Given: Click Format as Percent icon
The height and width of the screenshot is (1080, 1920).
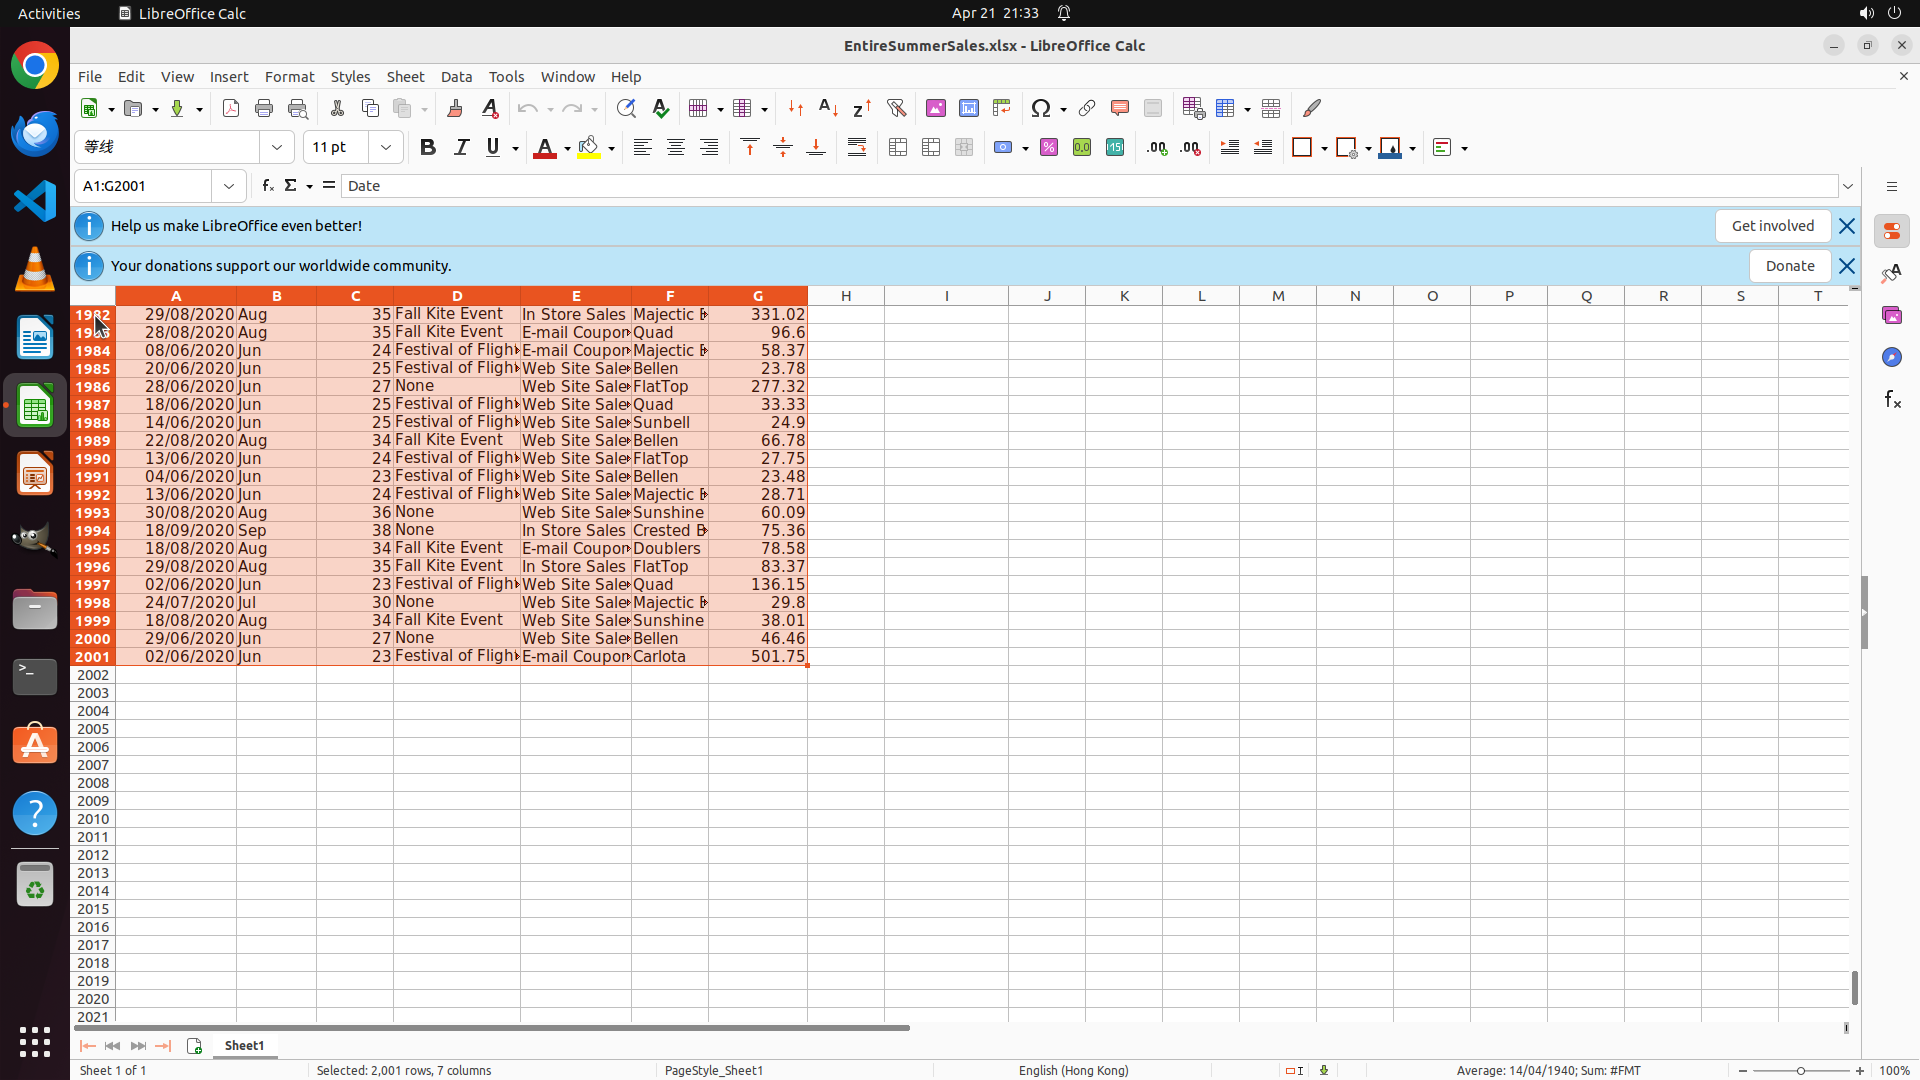Looking at the screenshot, I should [1049, 148].
